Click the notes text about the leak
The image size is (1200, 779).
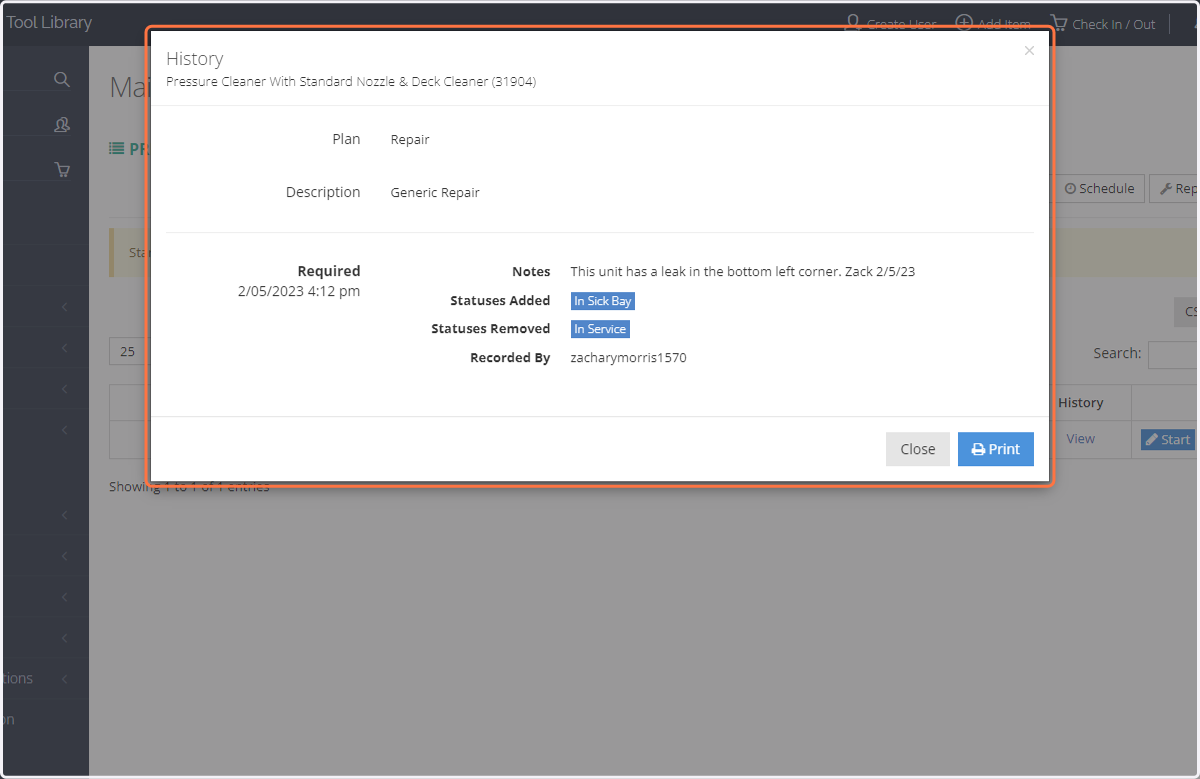tap(742, 271)
